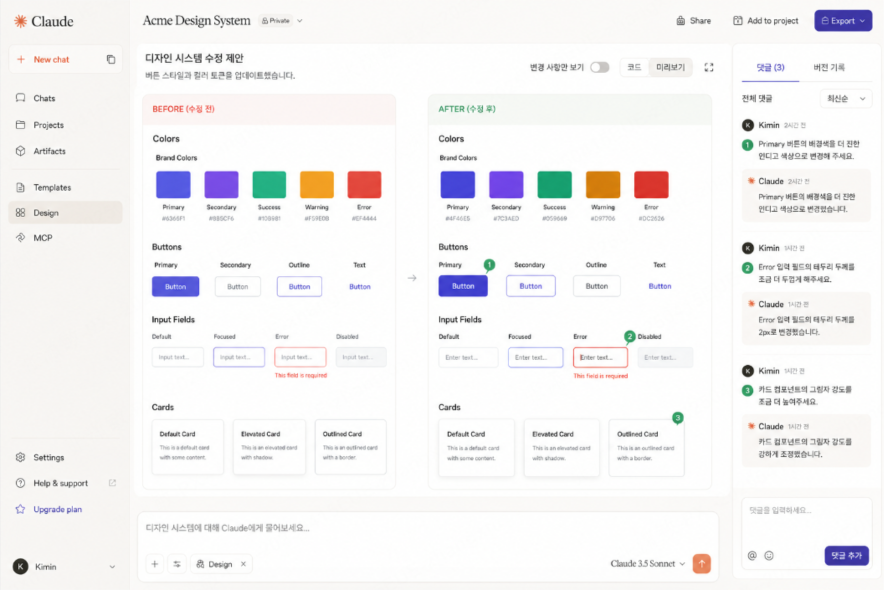The width and height of the screenshot is (884, 590).
Task: Open the sliders settings icon in chat box
Action: [177, 564]
